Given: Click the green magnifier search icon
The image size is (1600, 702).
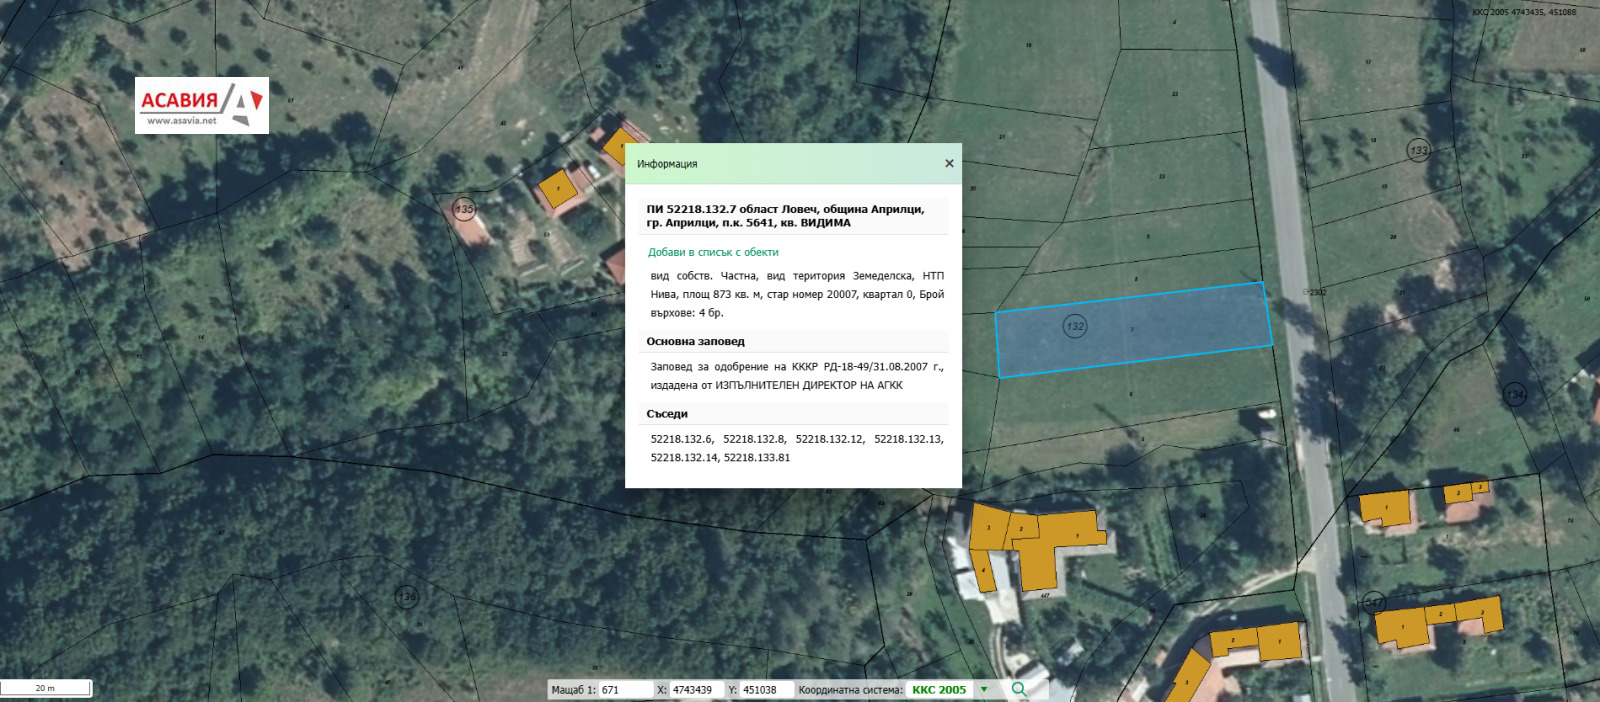Looking at the screenshot, I should 1019,689.
